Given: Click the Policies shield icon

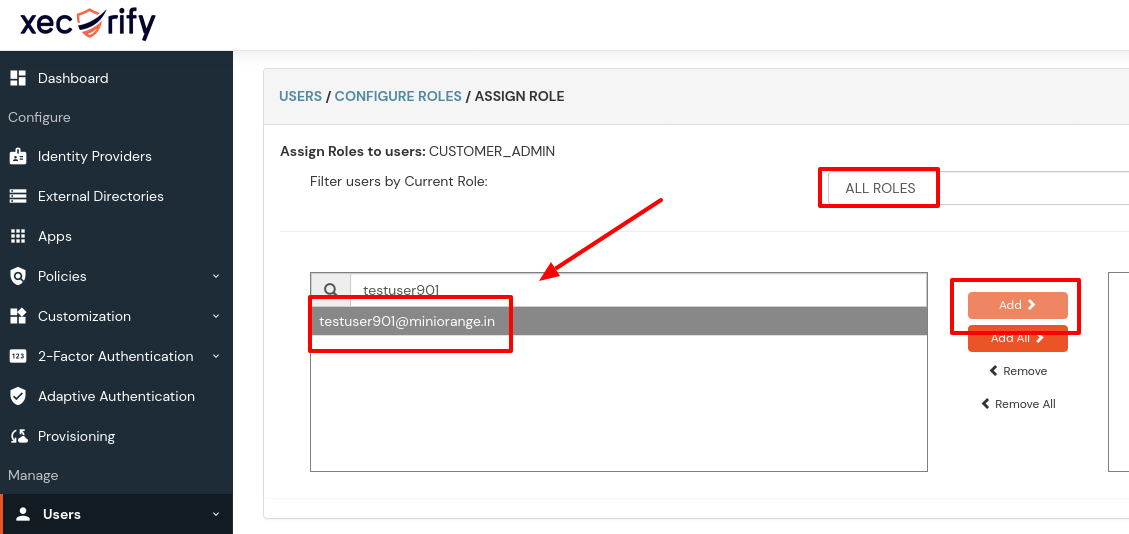Looking at the screenshot, I should pos(18,276).
